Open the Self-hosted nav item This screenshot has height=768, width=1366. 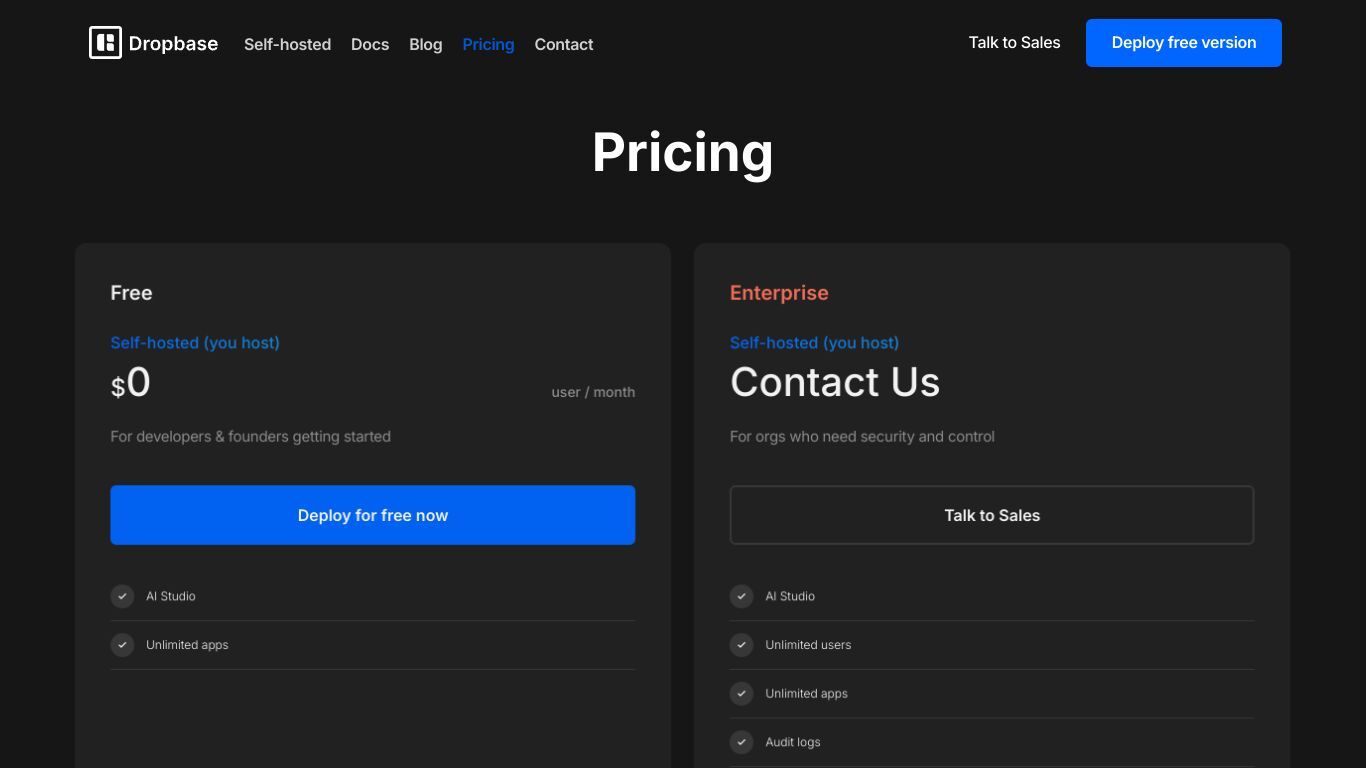287,44
